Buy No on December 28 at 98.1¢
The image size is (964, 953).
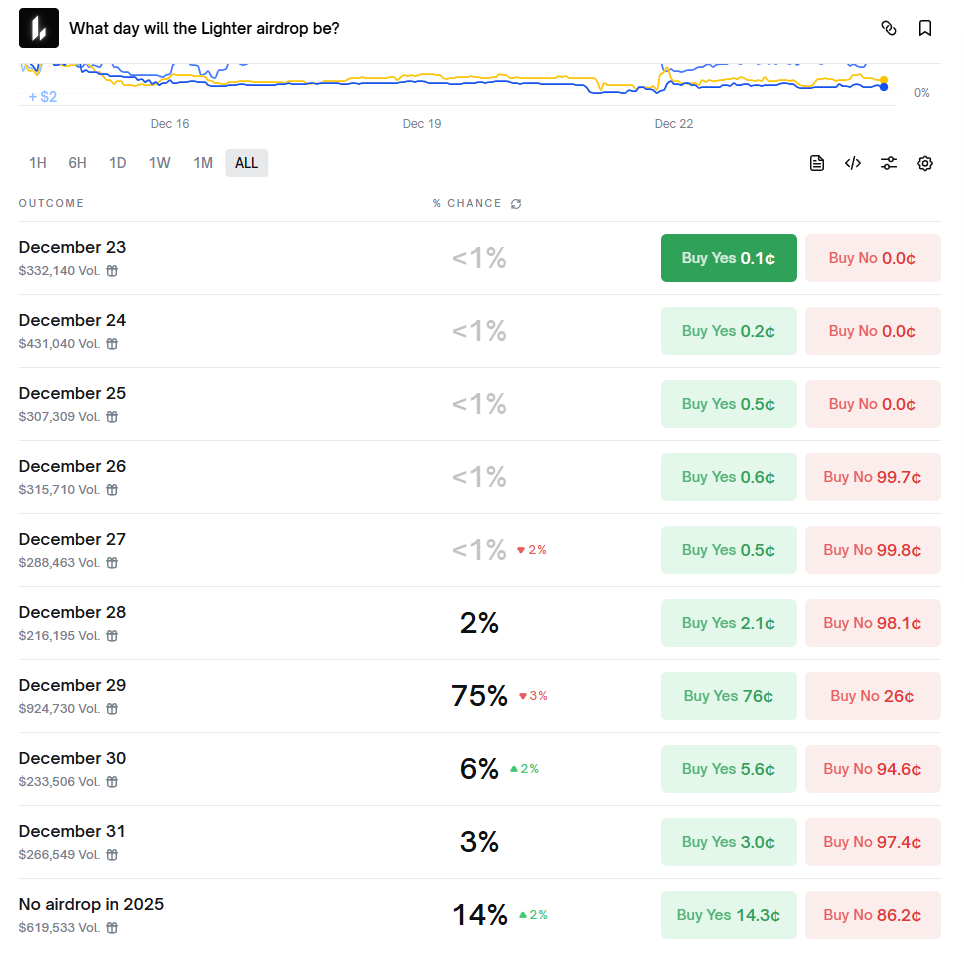pyautogui.click(x=872, y=622)
